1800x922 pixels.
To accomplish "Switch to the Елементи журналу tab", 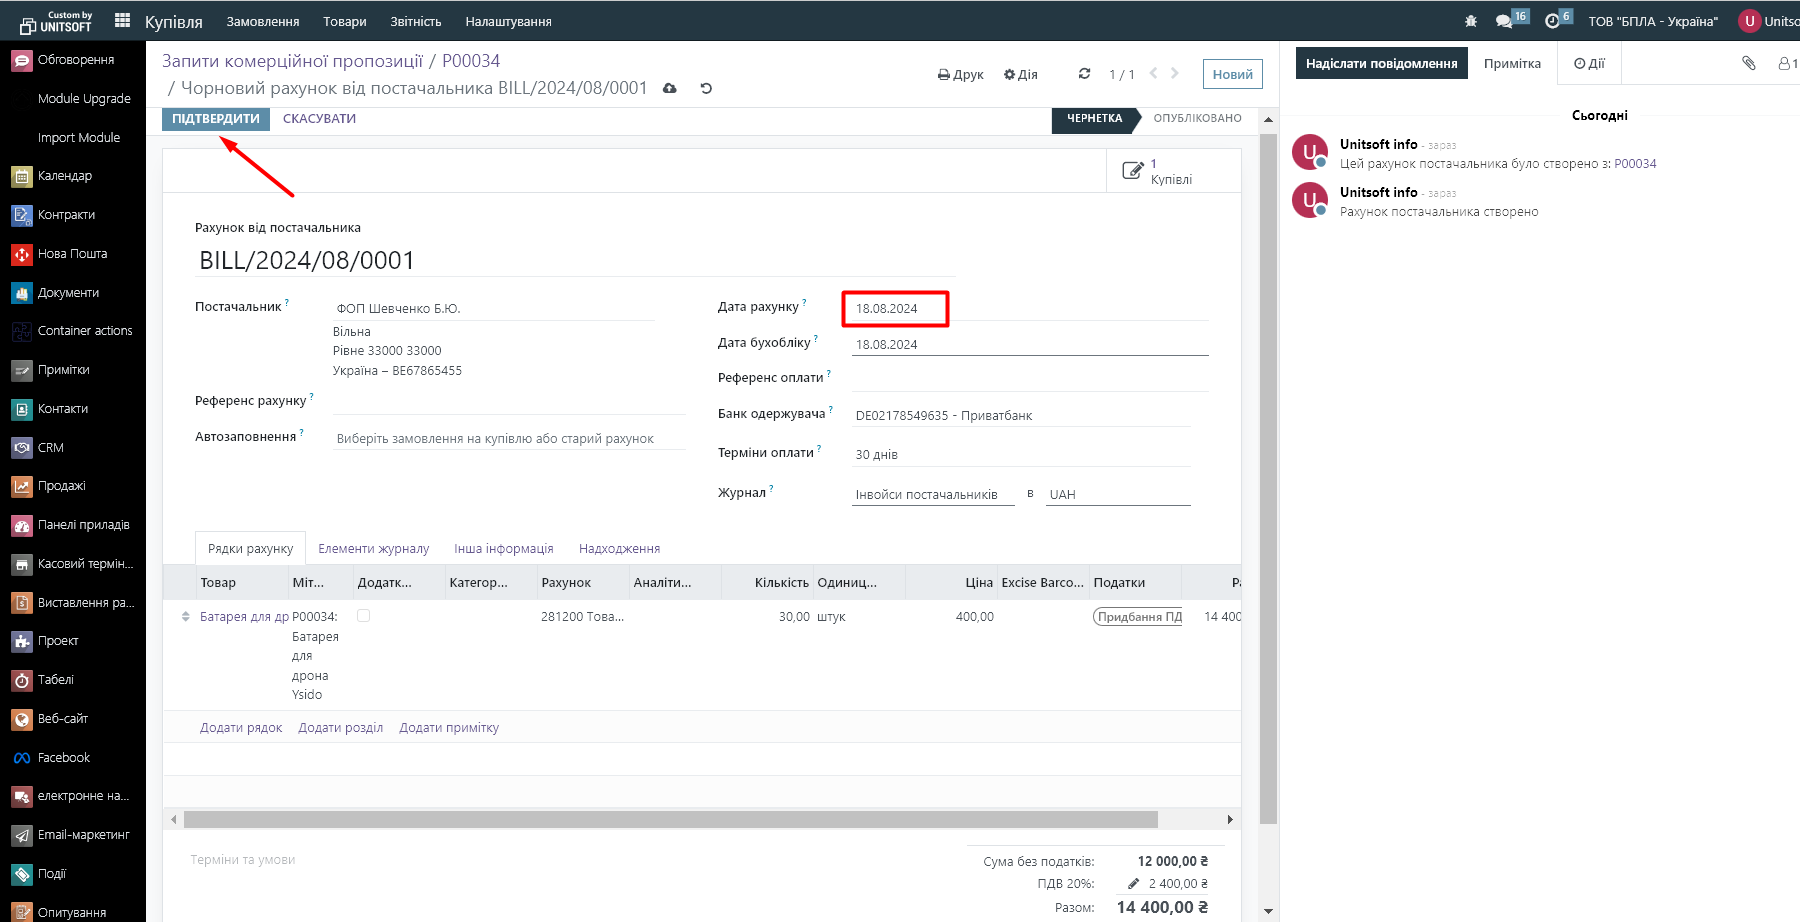I will point(373,549).
